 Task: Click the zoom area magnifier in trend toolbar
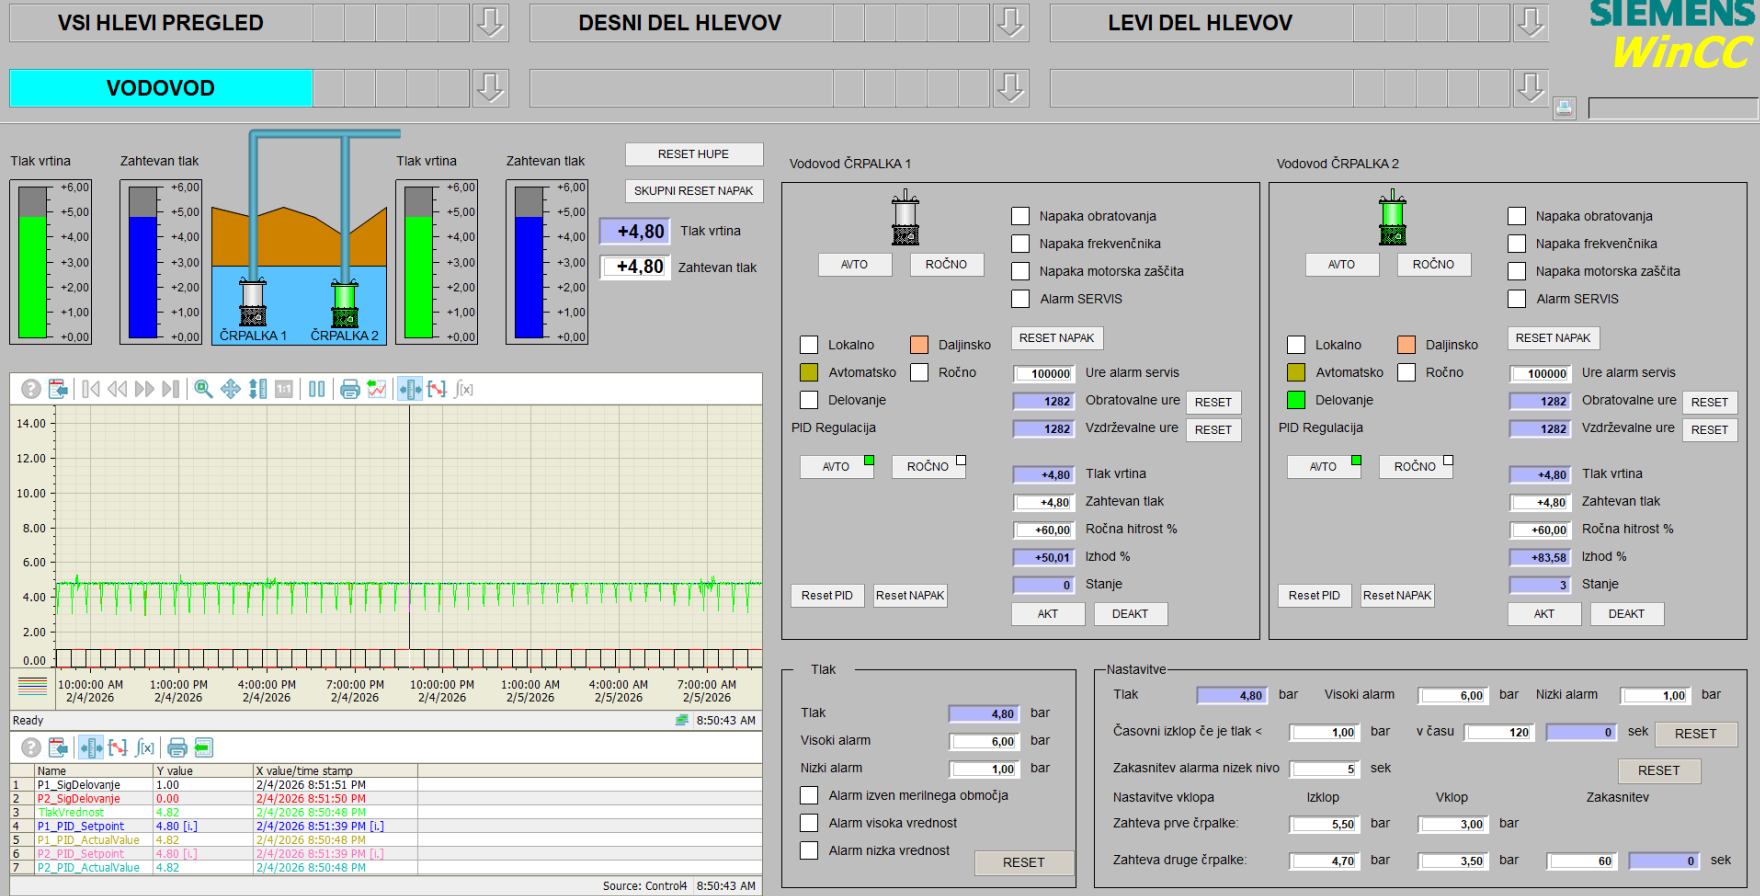tap(203, 389)
